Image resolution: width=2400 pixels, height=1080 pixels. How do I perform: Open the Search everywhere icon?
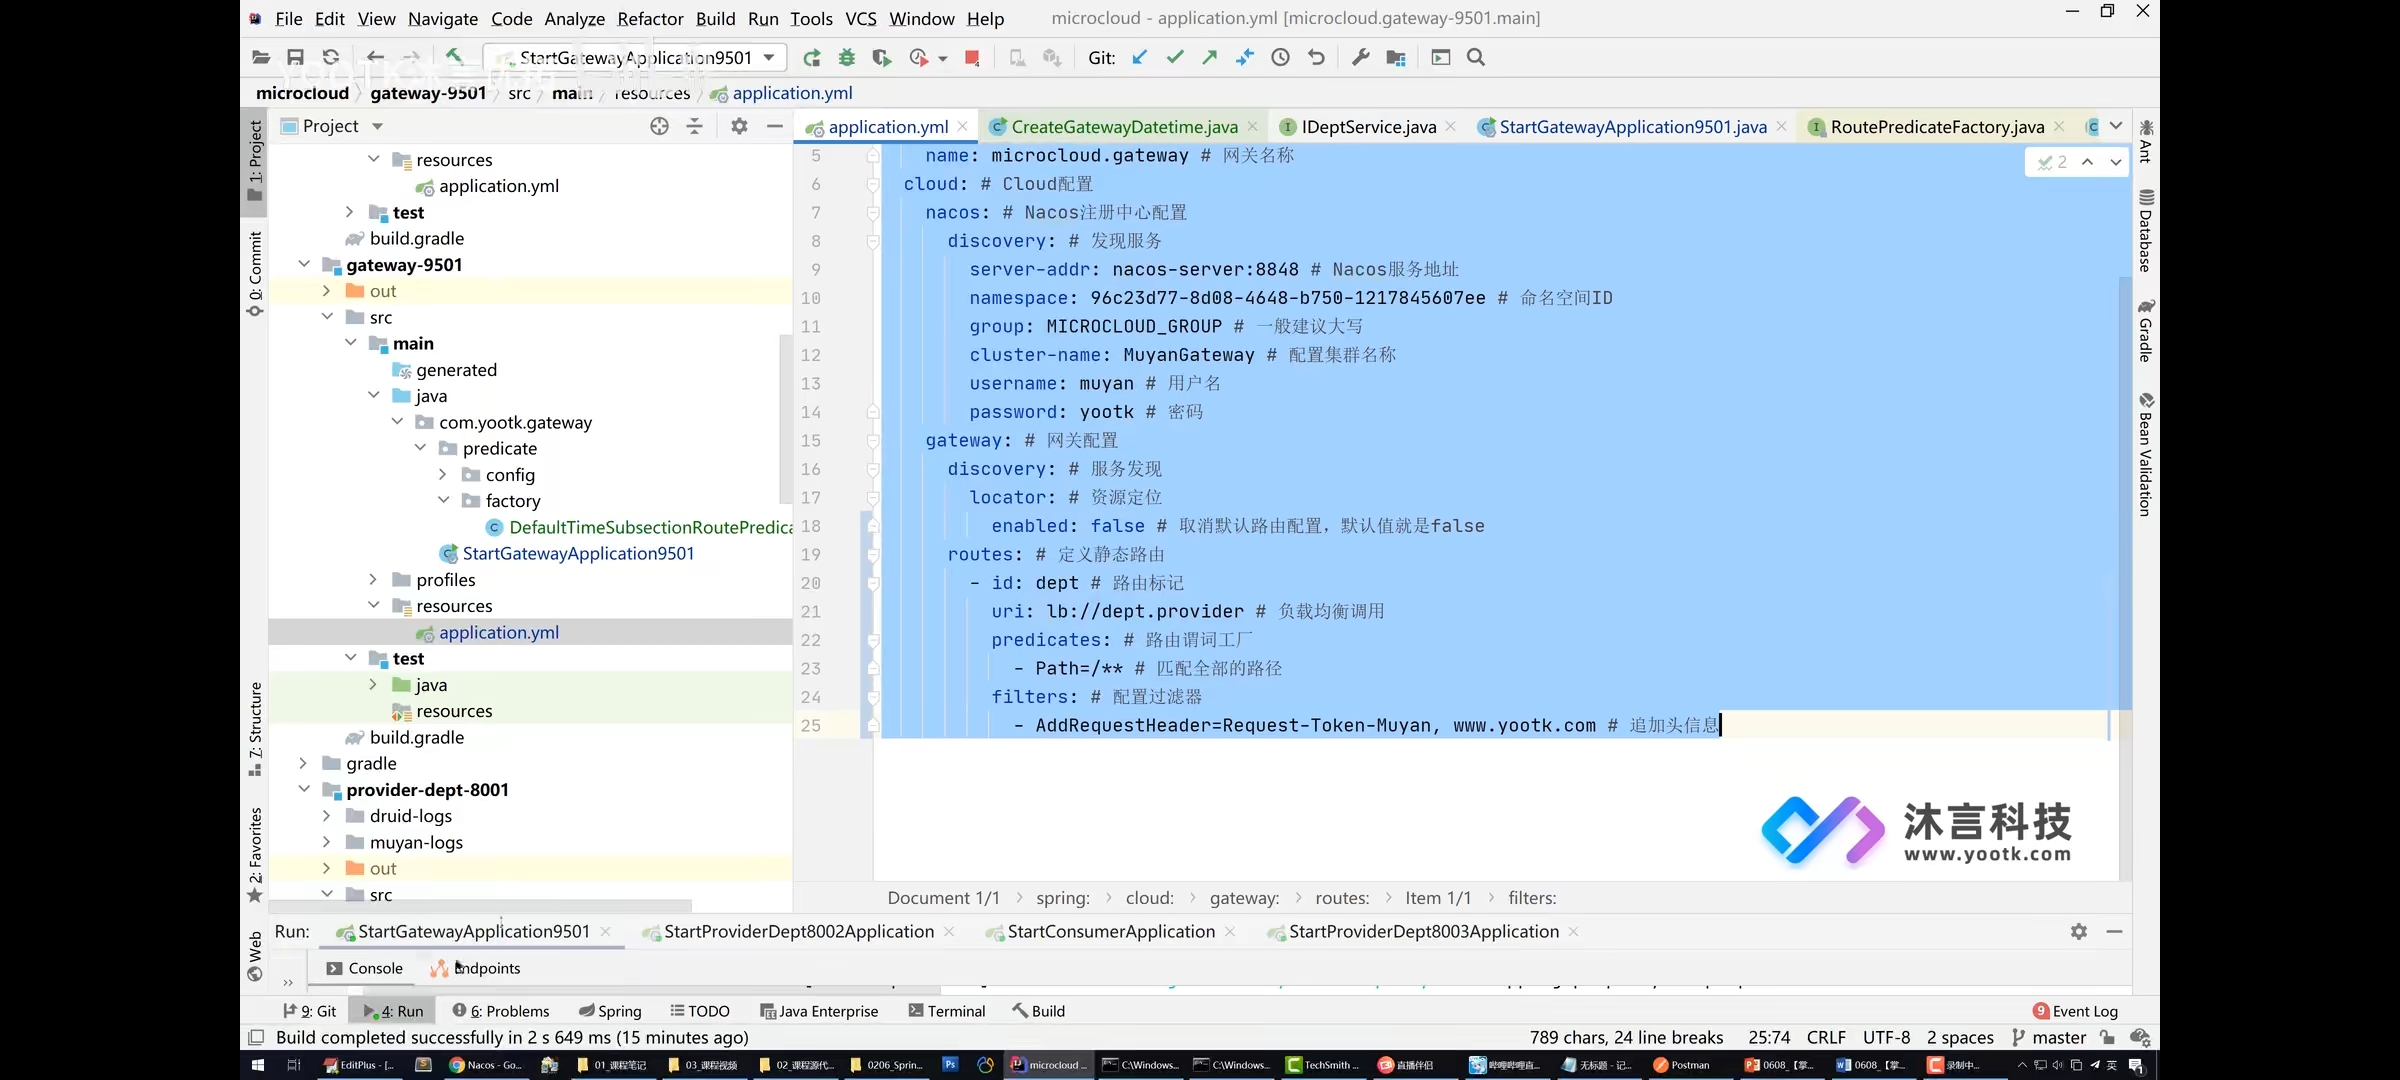[1476, 57]
